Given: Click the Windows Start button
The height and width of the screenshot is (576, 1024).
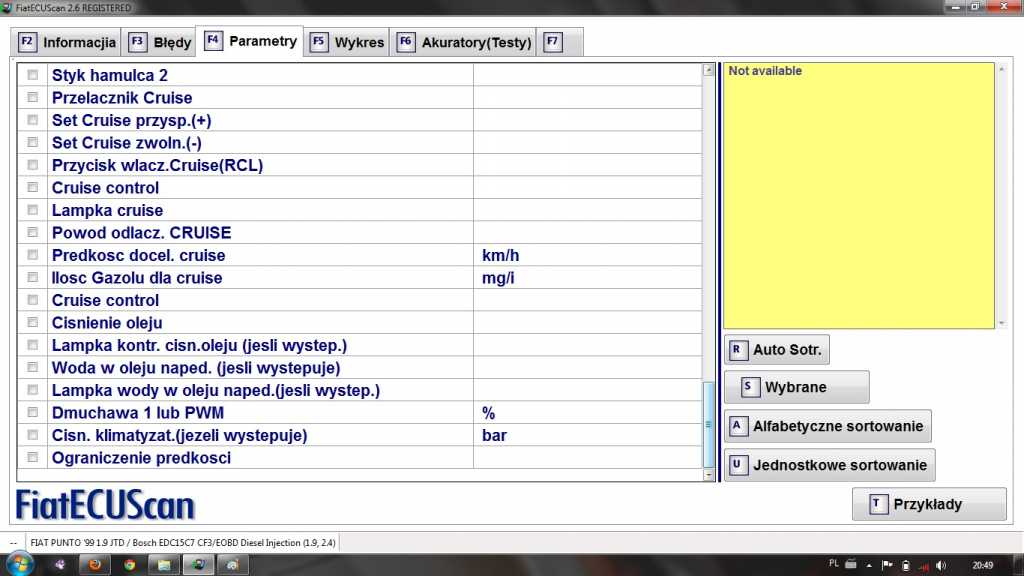Looking at the screenshot, I should 19,563.
